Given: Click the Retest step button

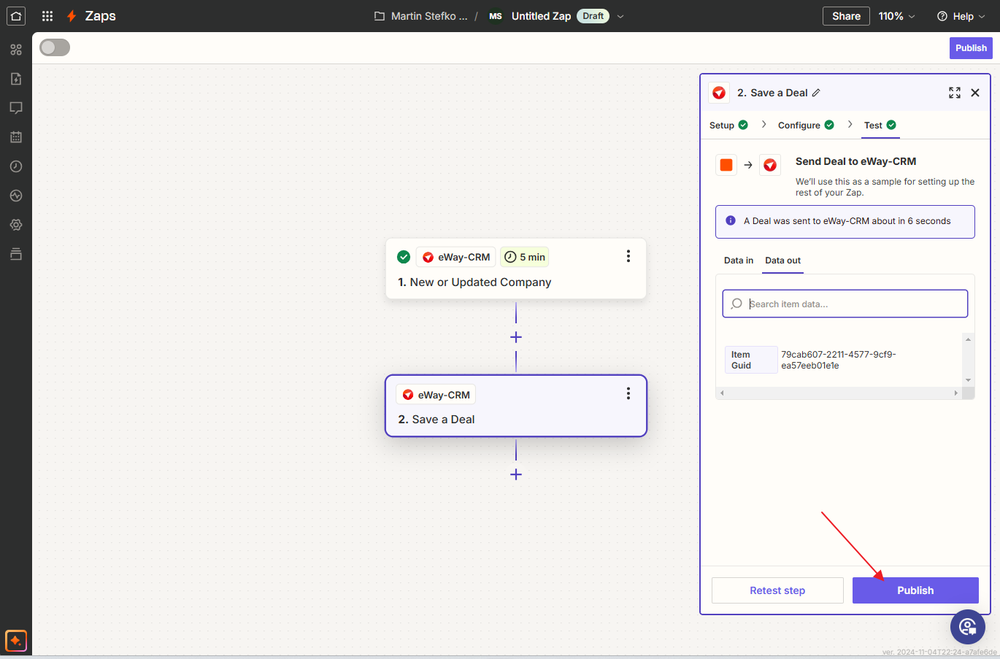Looking at the screenshot, I should pos(777,590).
